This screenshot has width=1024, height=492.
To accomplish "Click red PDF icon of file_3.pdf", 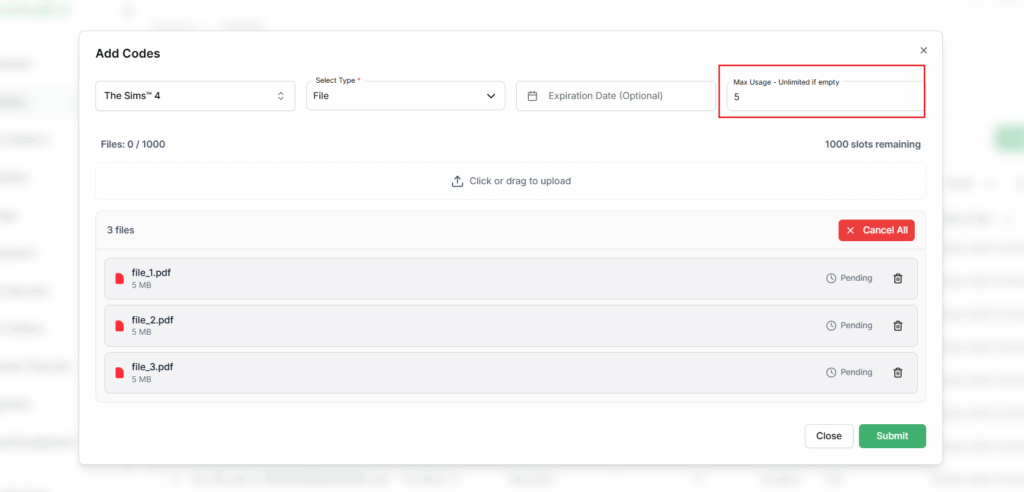I will click(x=120, y=372).
